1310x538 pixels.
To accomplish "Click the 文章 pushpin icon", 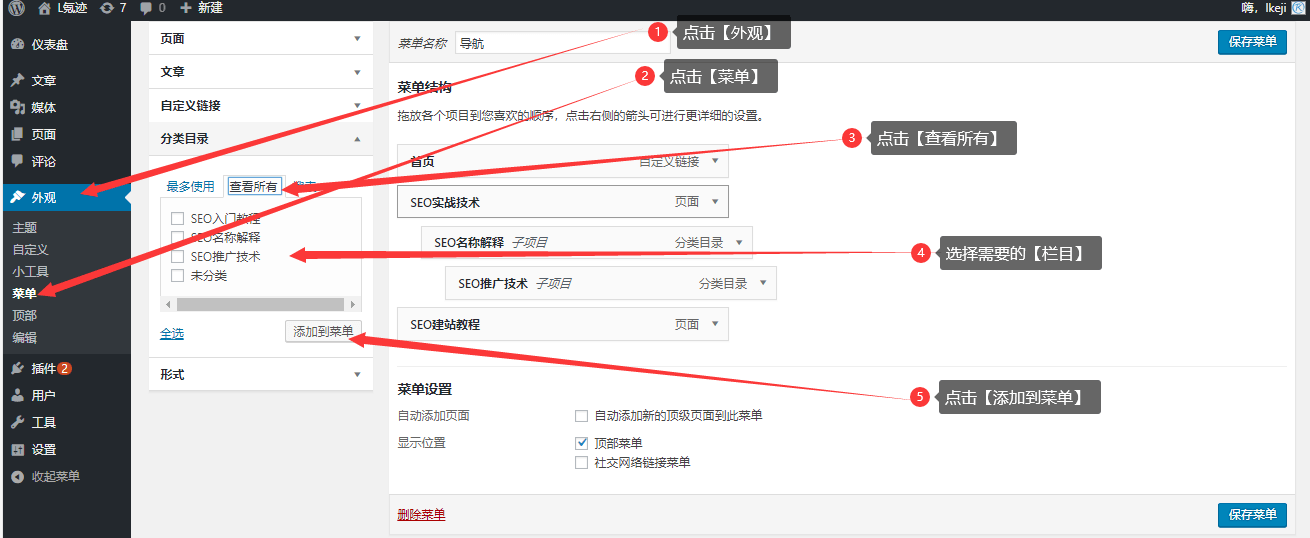I will coord(17,81).
